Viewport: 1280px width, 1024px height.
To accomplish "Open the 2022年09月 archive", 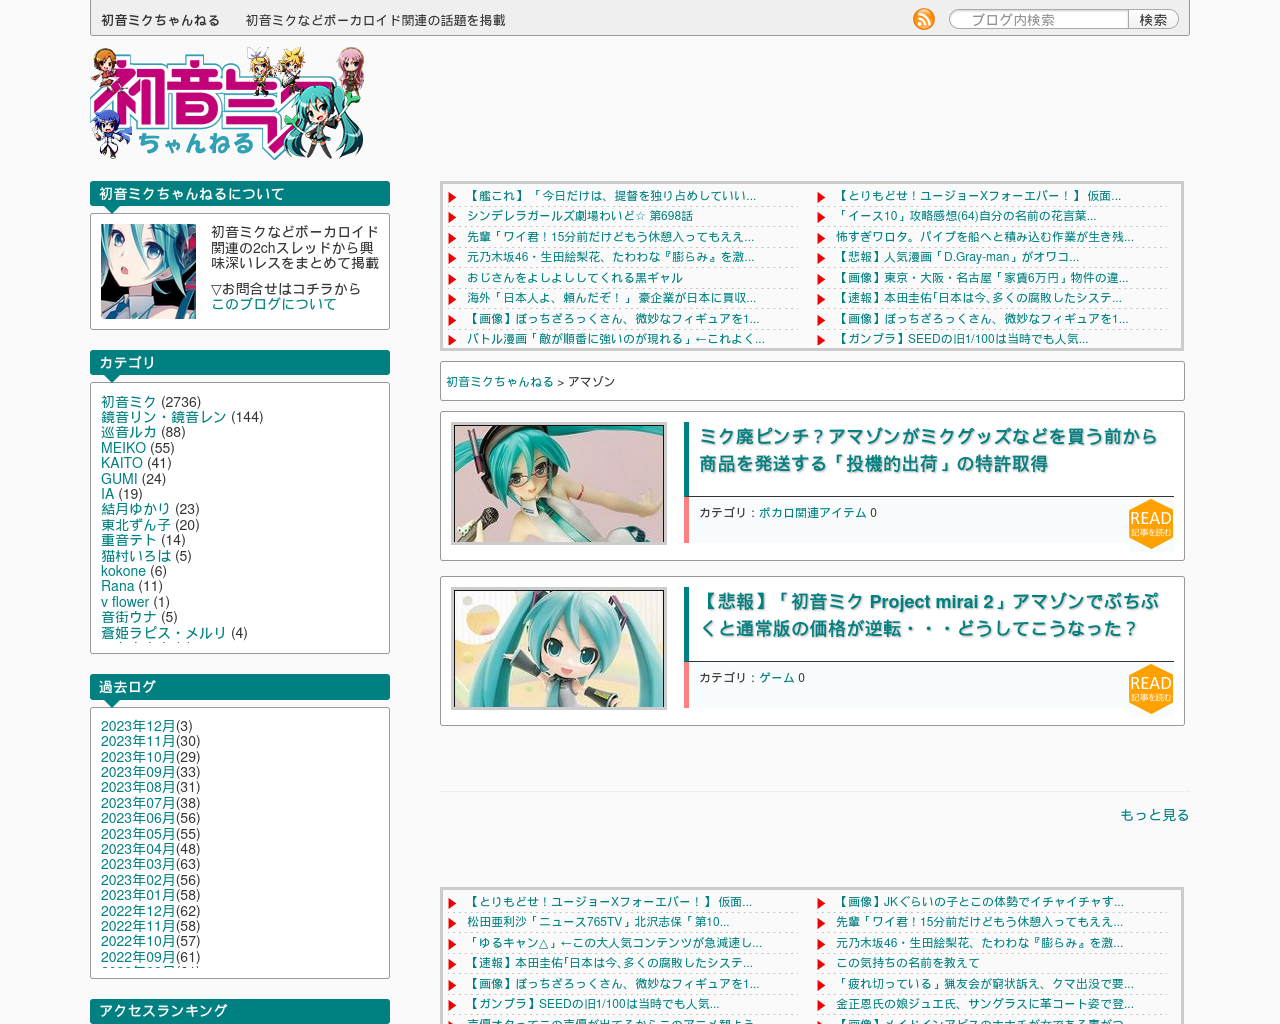I will click(138, 957).
